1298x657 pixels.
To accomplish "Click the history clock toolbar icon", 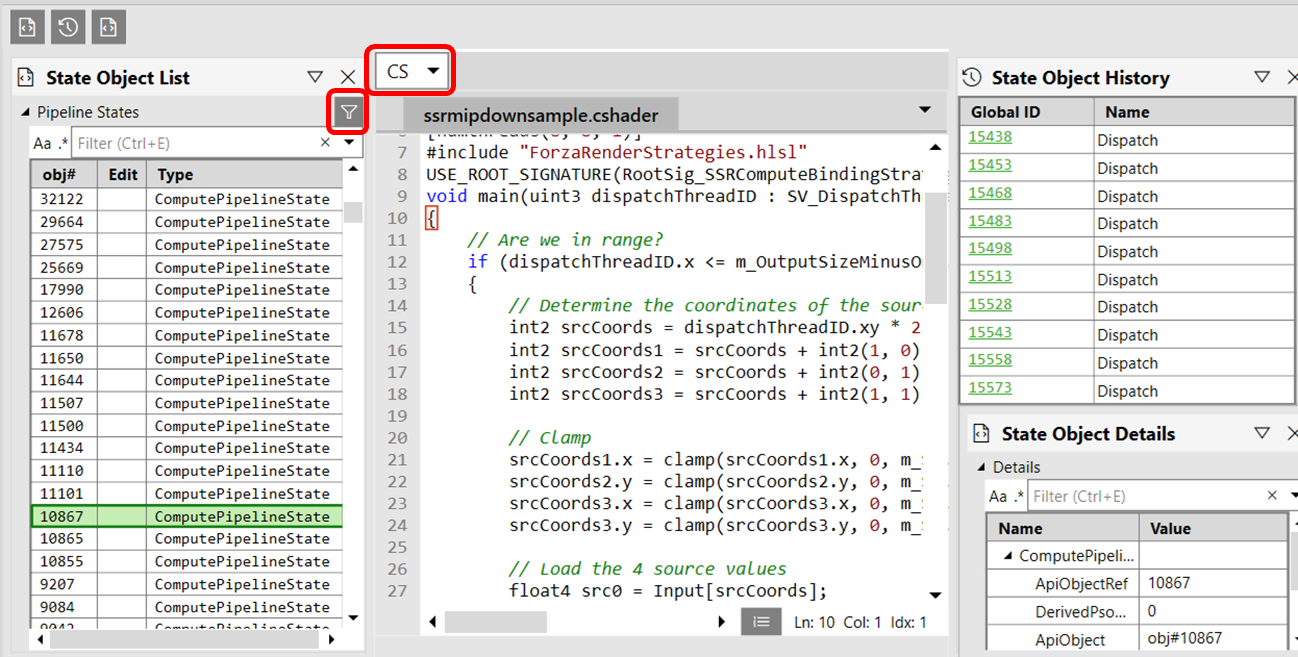I will [x=68, y=27].
